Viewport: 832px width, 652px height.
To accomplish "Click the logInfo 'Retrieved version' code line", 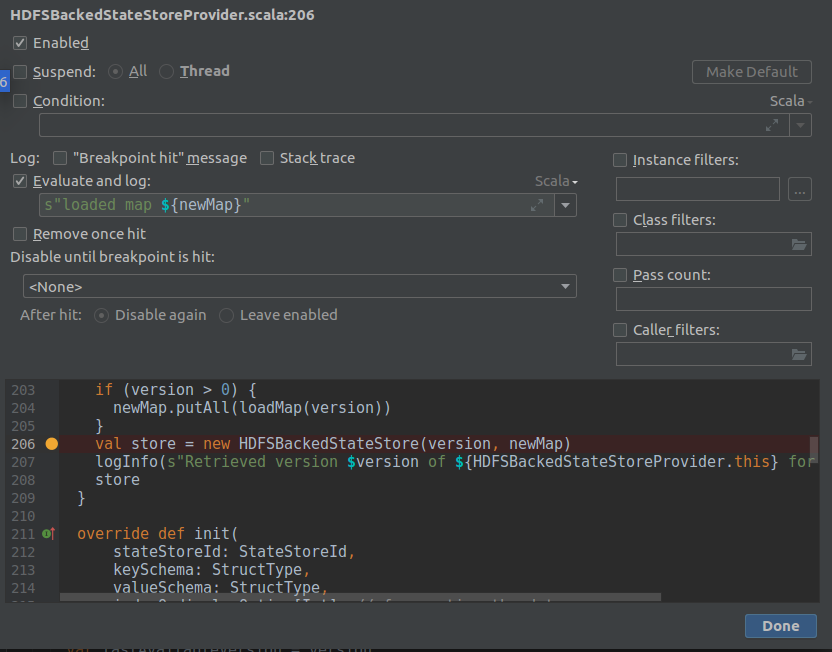I will 454,462.
